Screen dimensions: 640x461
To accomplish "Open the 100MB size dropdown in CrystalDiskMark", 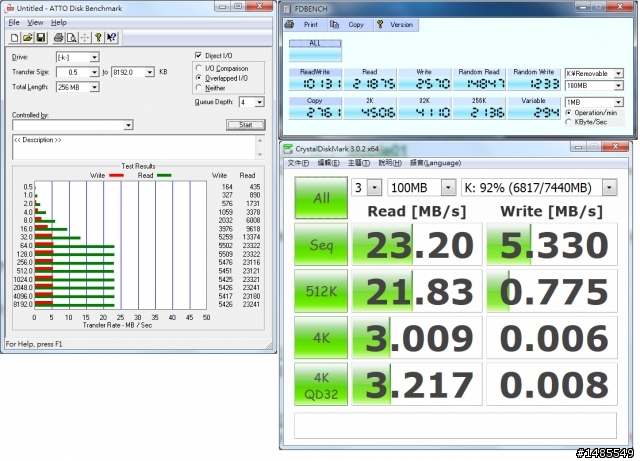I will coord(448,188).
